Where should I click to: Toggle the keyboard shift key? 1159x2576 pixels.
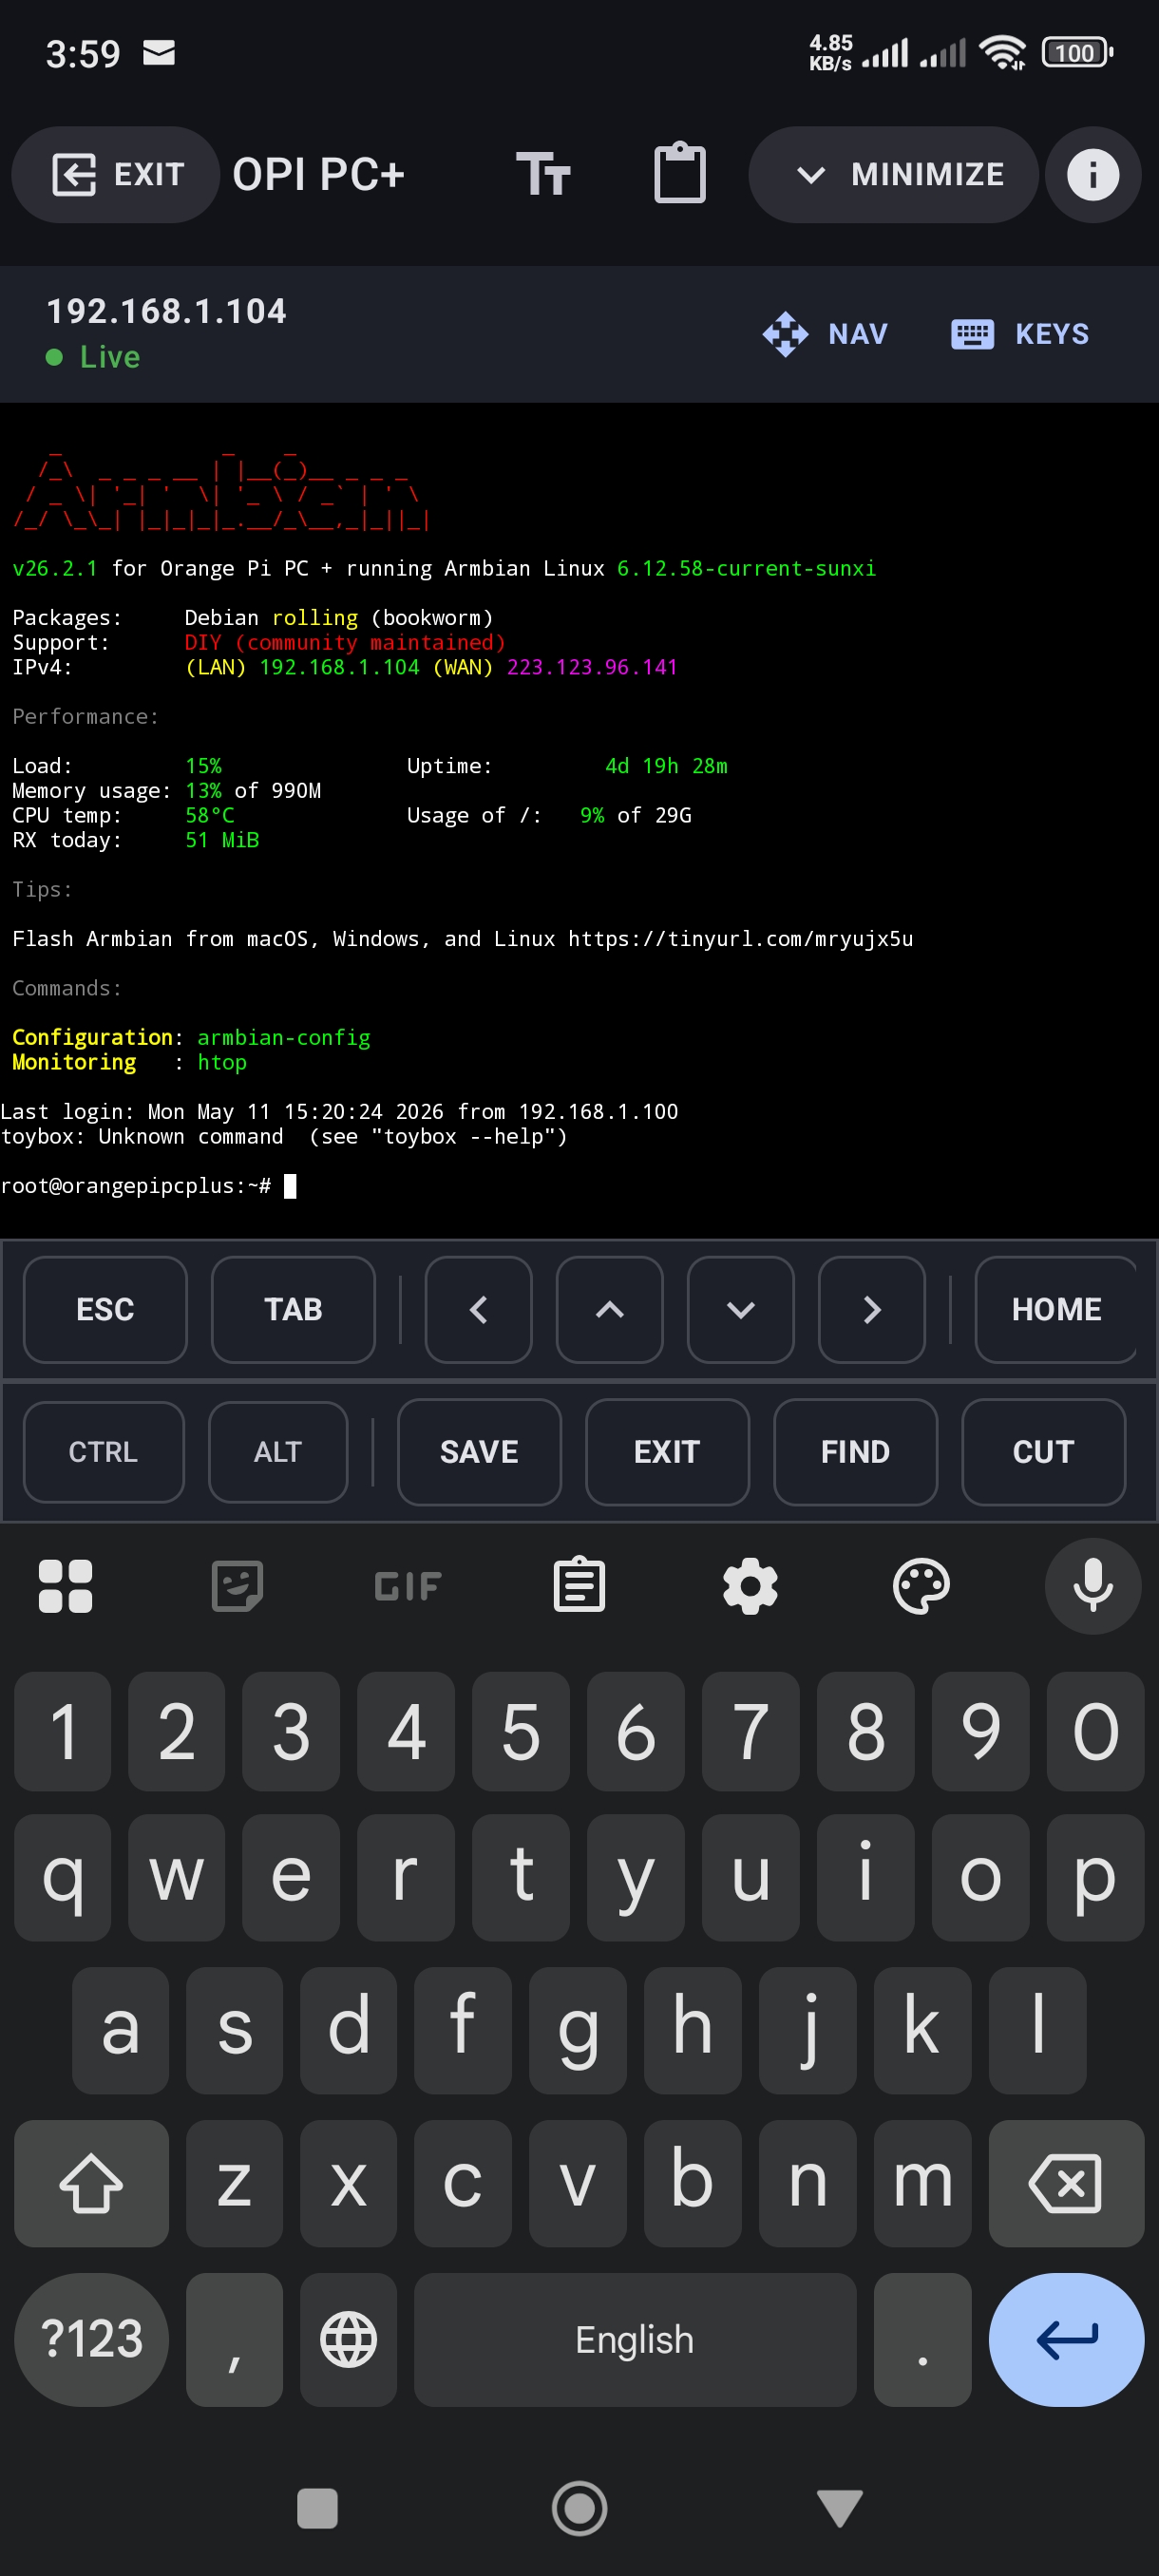91,2183
